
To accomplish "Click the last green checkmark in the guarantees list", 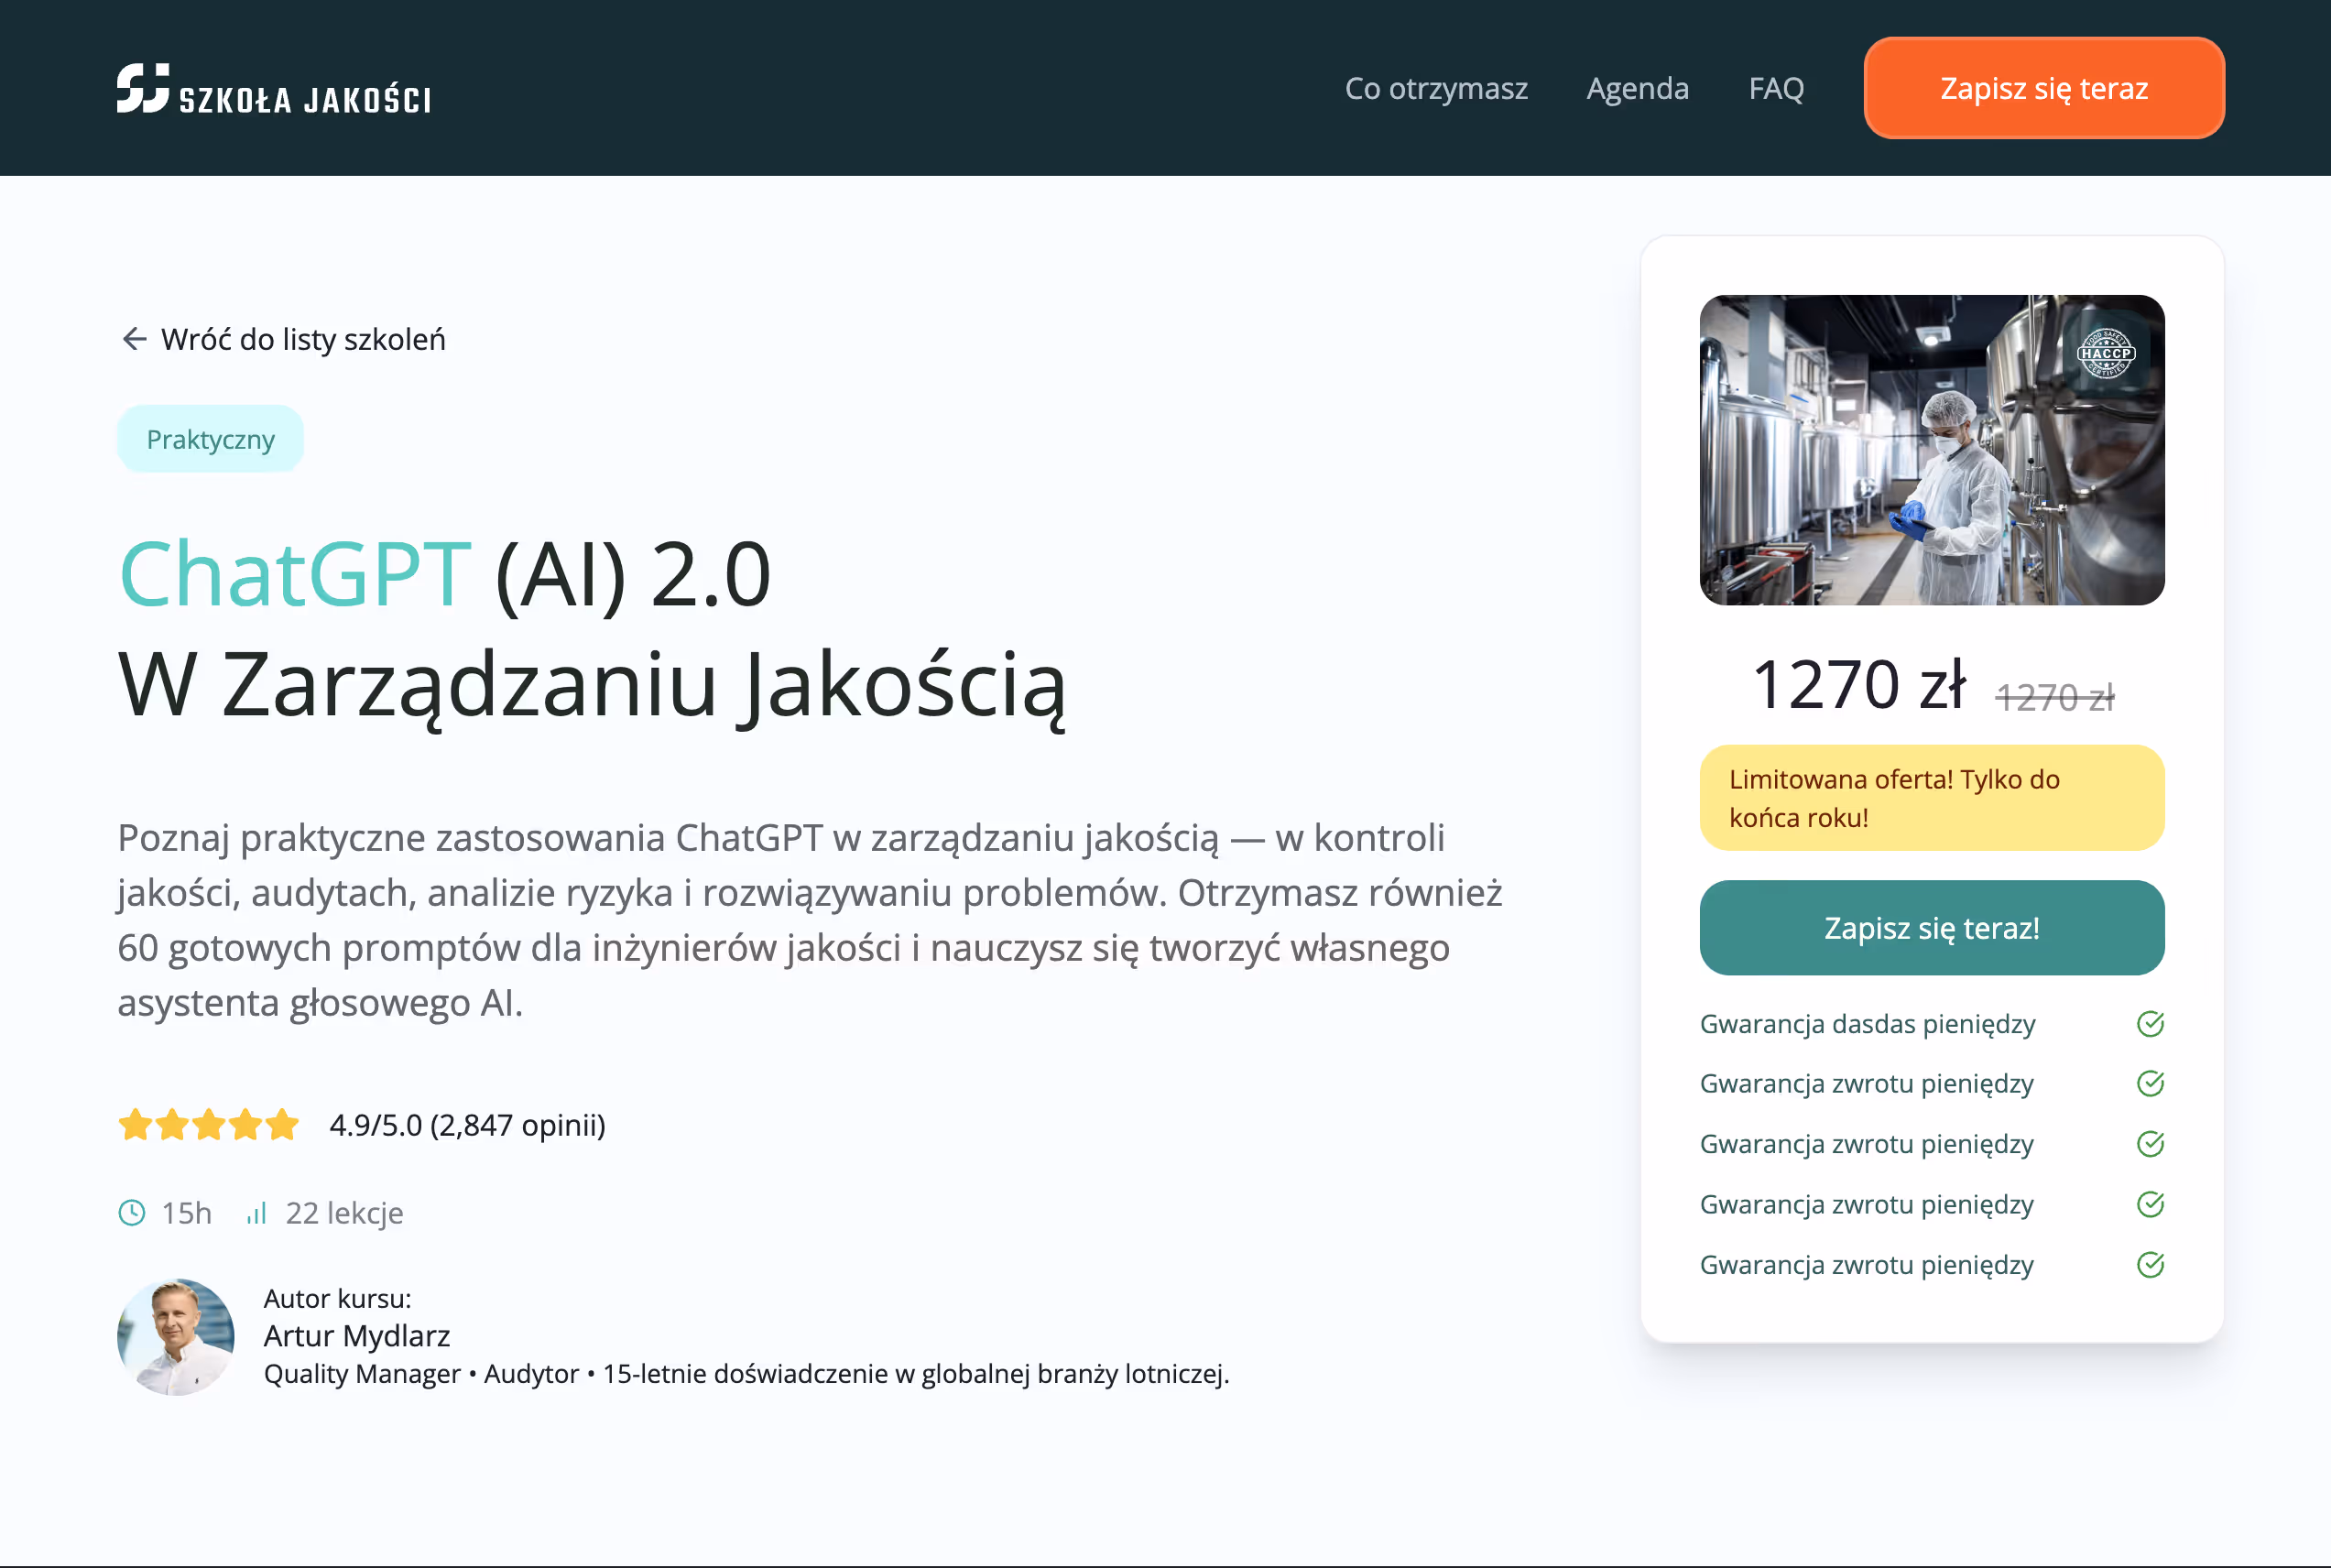I will 2151,1264.
